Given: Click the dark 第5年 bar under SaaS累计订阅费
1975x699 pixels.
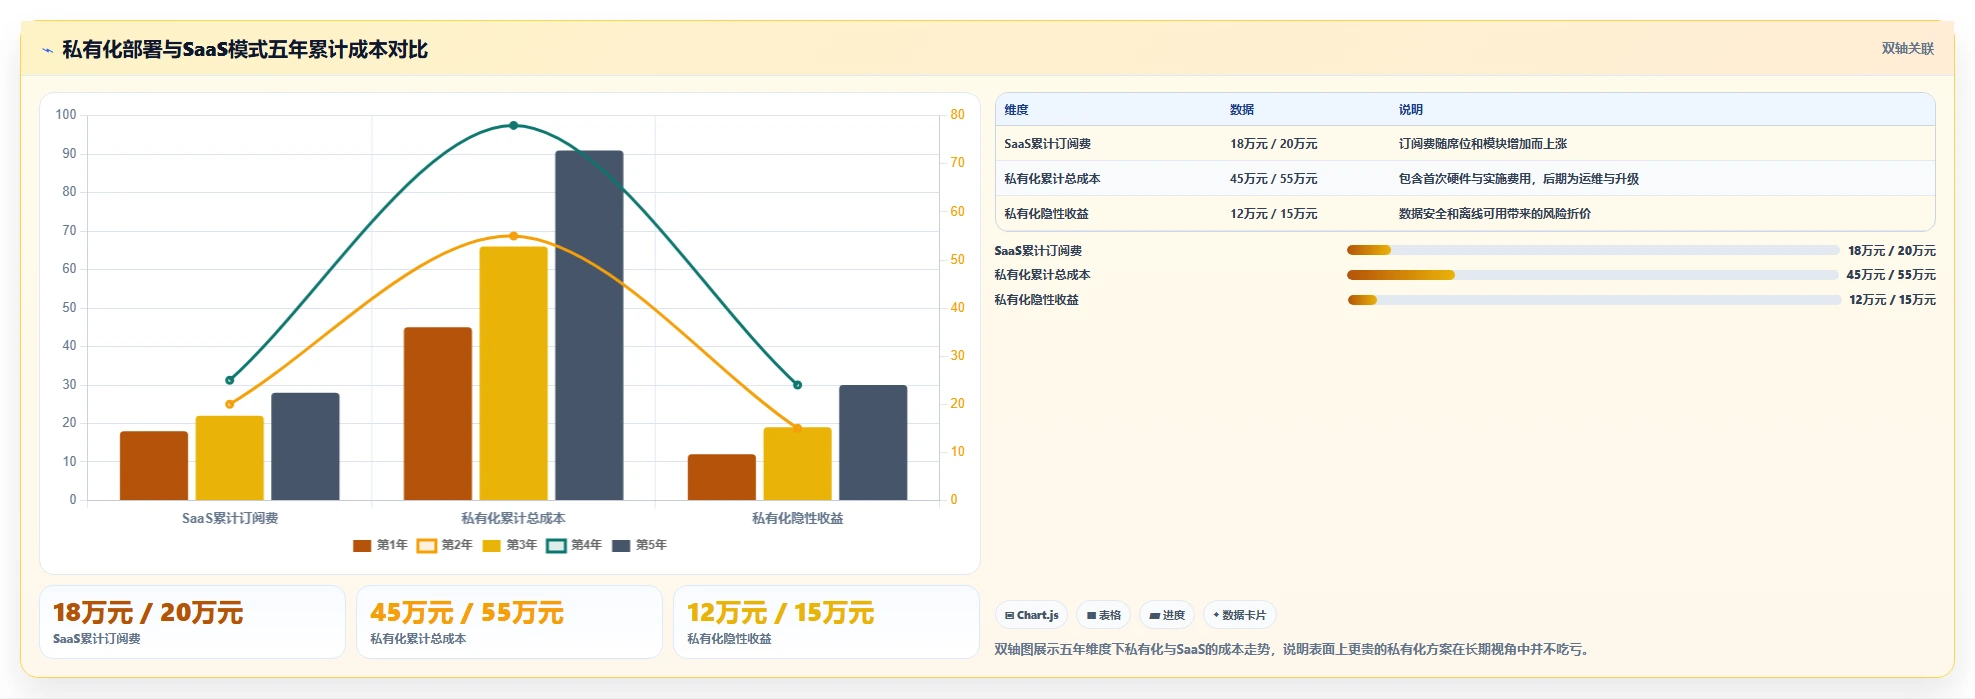Looking at the screenshot, I should (305, 447).
